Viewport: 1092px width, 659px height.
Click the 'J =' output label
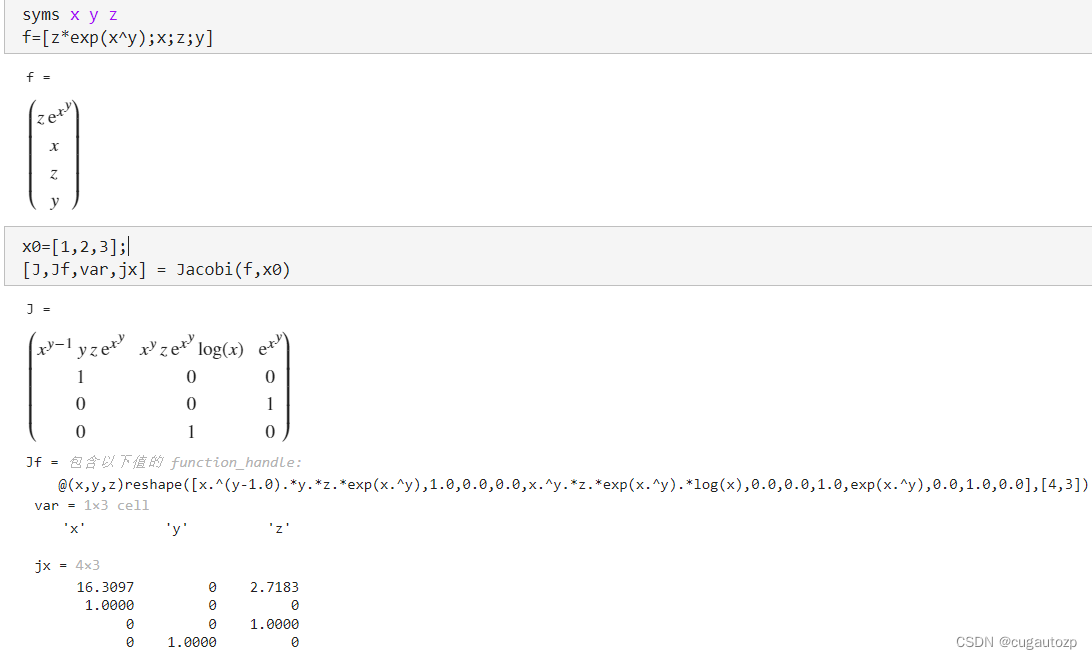[x=38, y=309]
